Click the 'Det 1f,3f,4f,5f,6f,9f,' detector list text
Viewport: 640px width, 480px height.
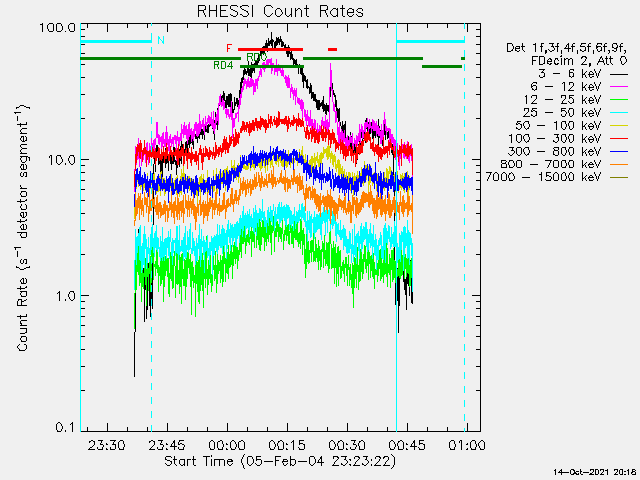click(566, 48)
